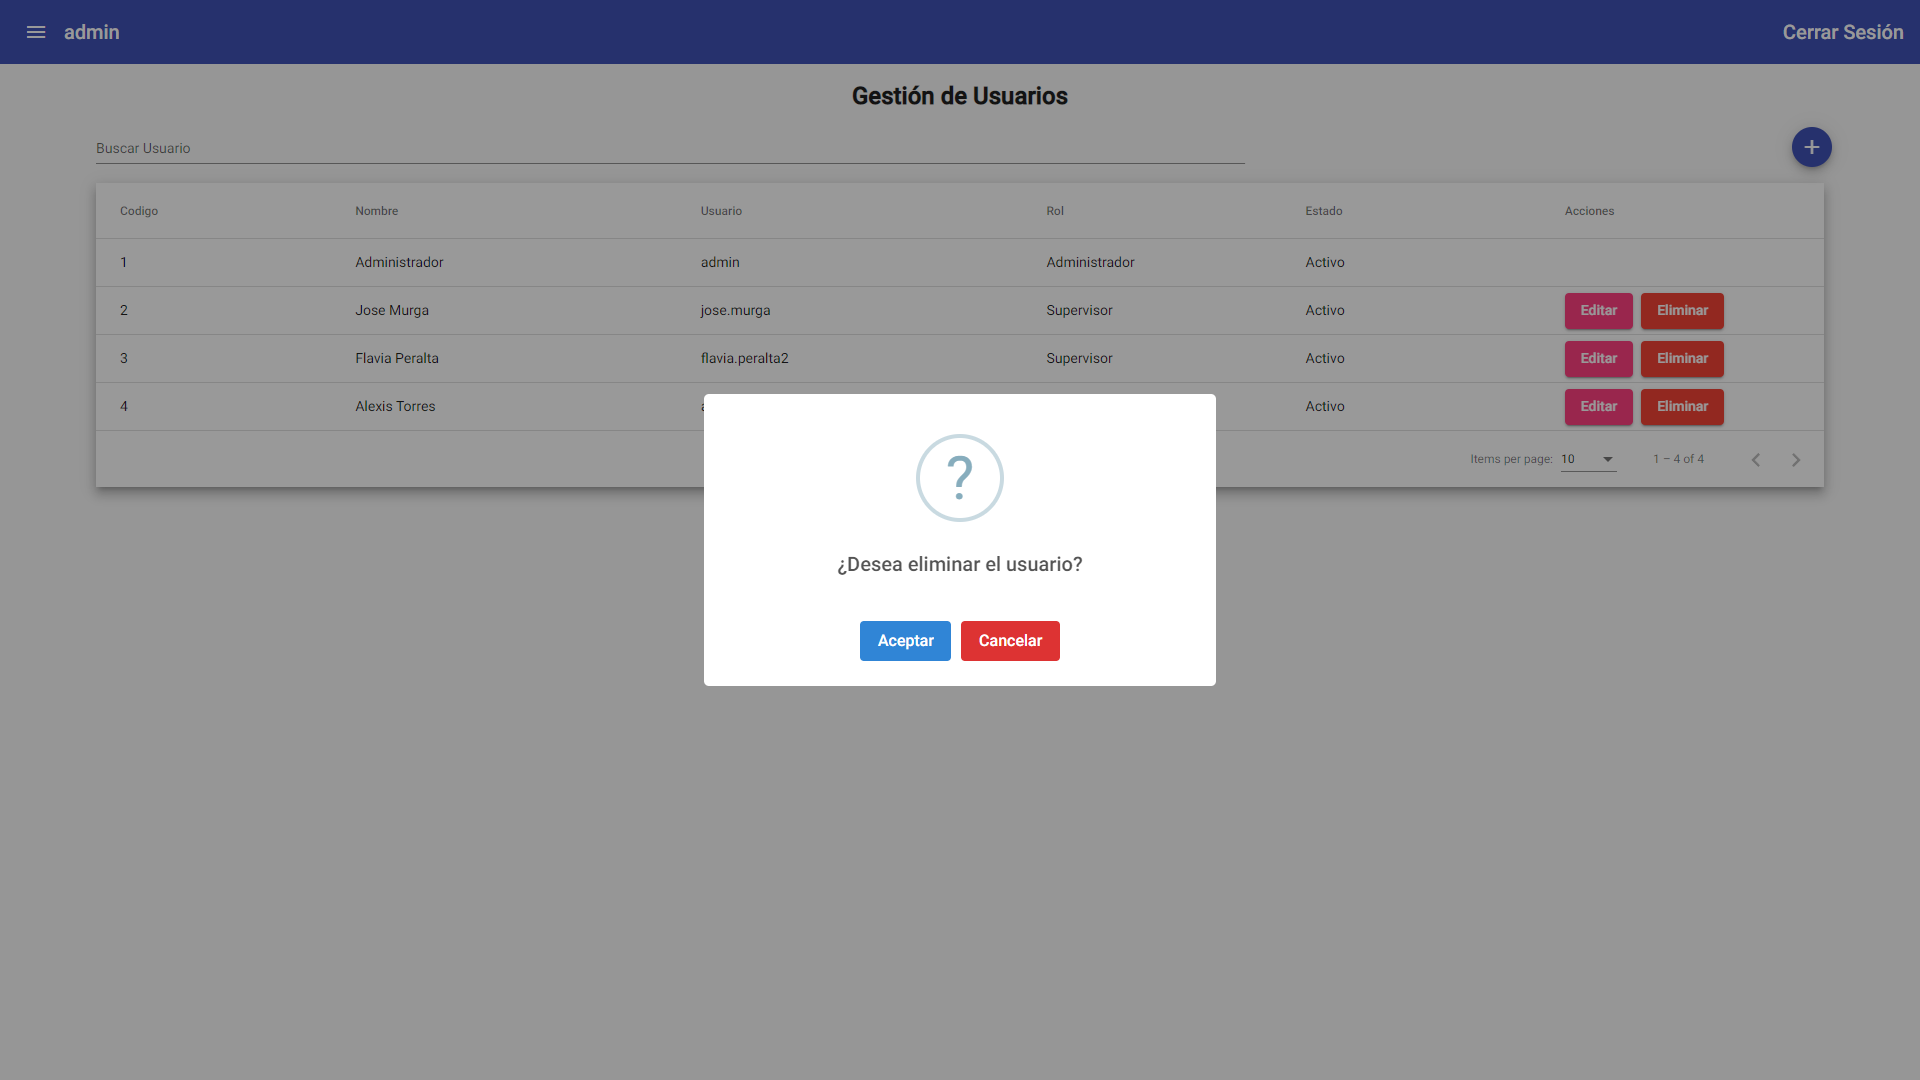The image size is (1920, 1080).
Task: Click the admin title in the top bar
Action: point(91,32)
